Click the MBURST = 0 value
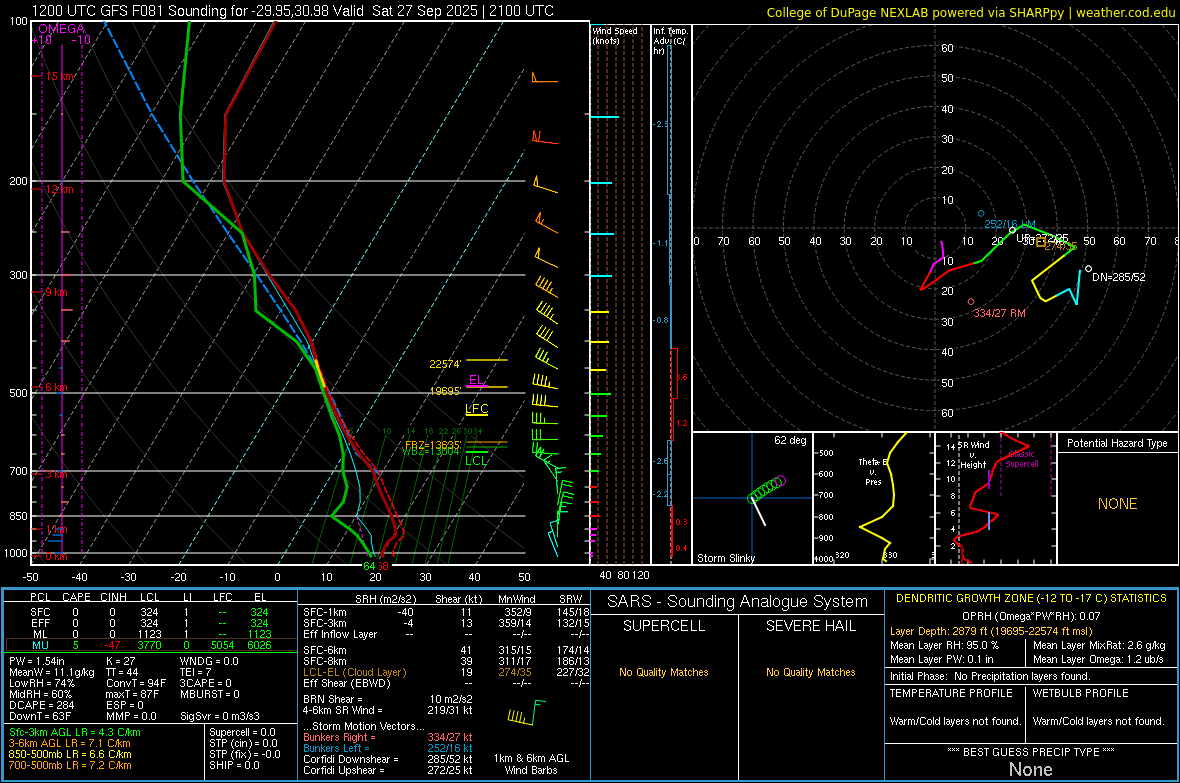Viewport: 1180px width, 783px height. click(210, 694)
